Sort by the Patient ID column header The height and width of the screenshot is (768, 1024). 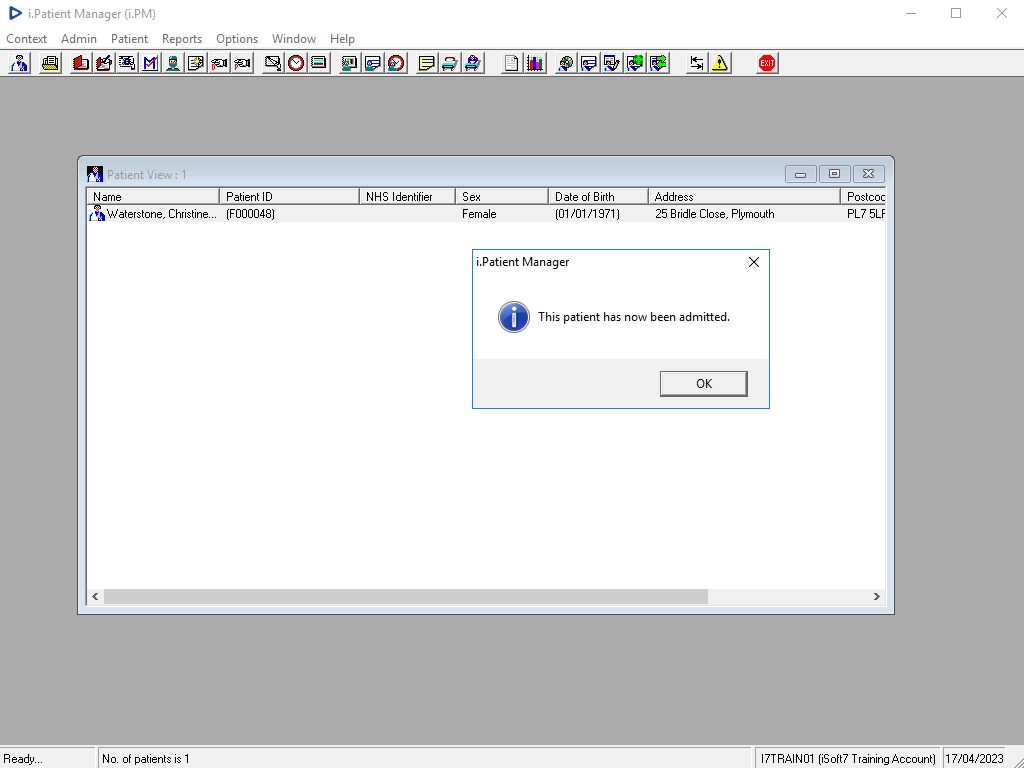[289, 197]
